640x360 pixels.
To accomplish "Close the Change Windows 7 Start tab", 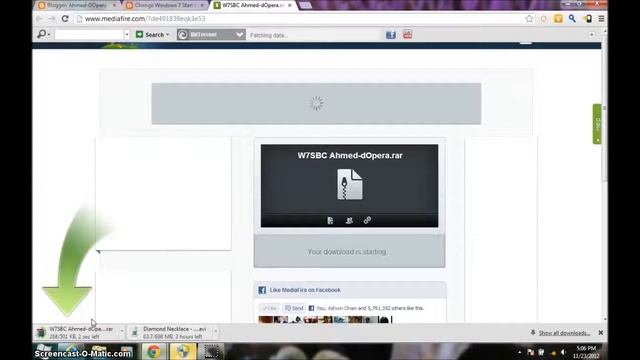I will 202,5.
